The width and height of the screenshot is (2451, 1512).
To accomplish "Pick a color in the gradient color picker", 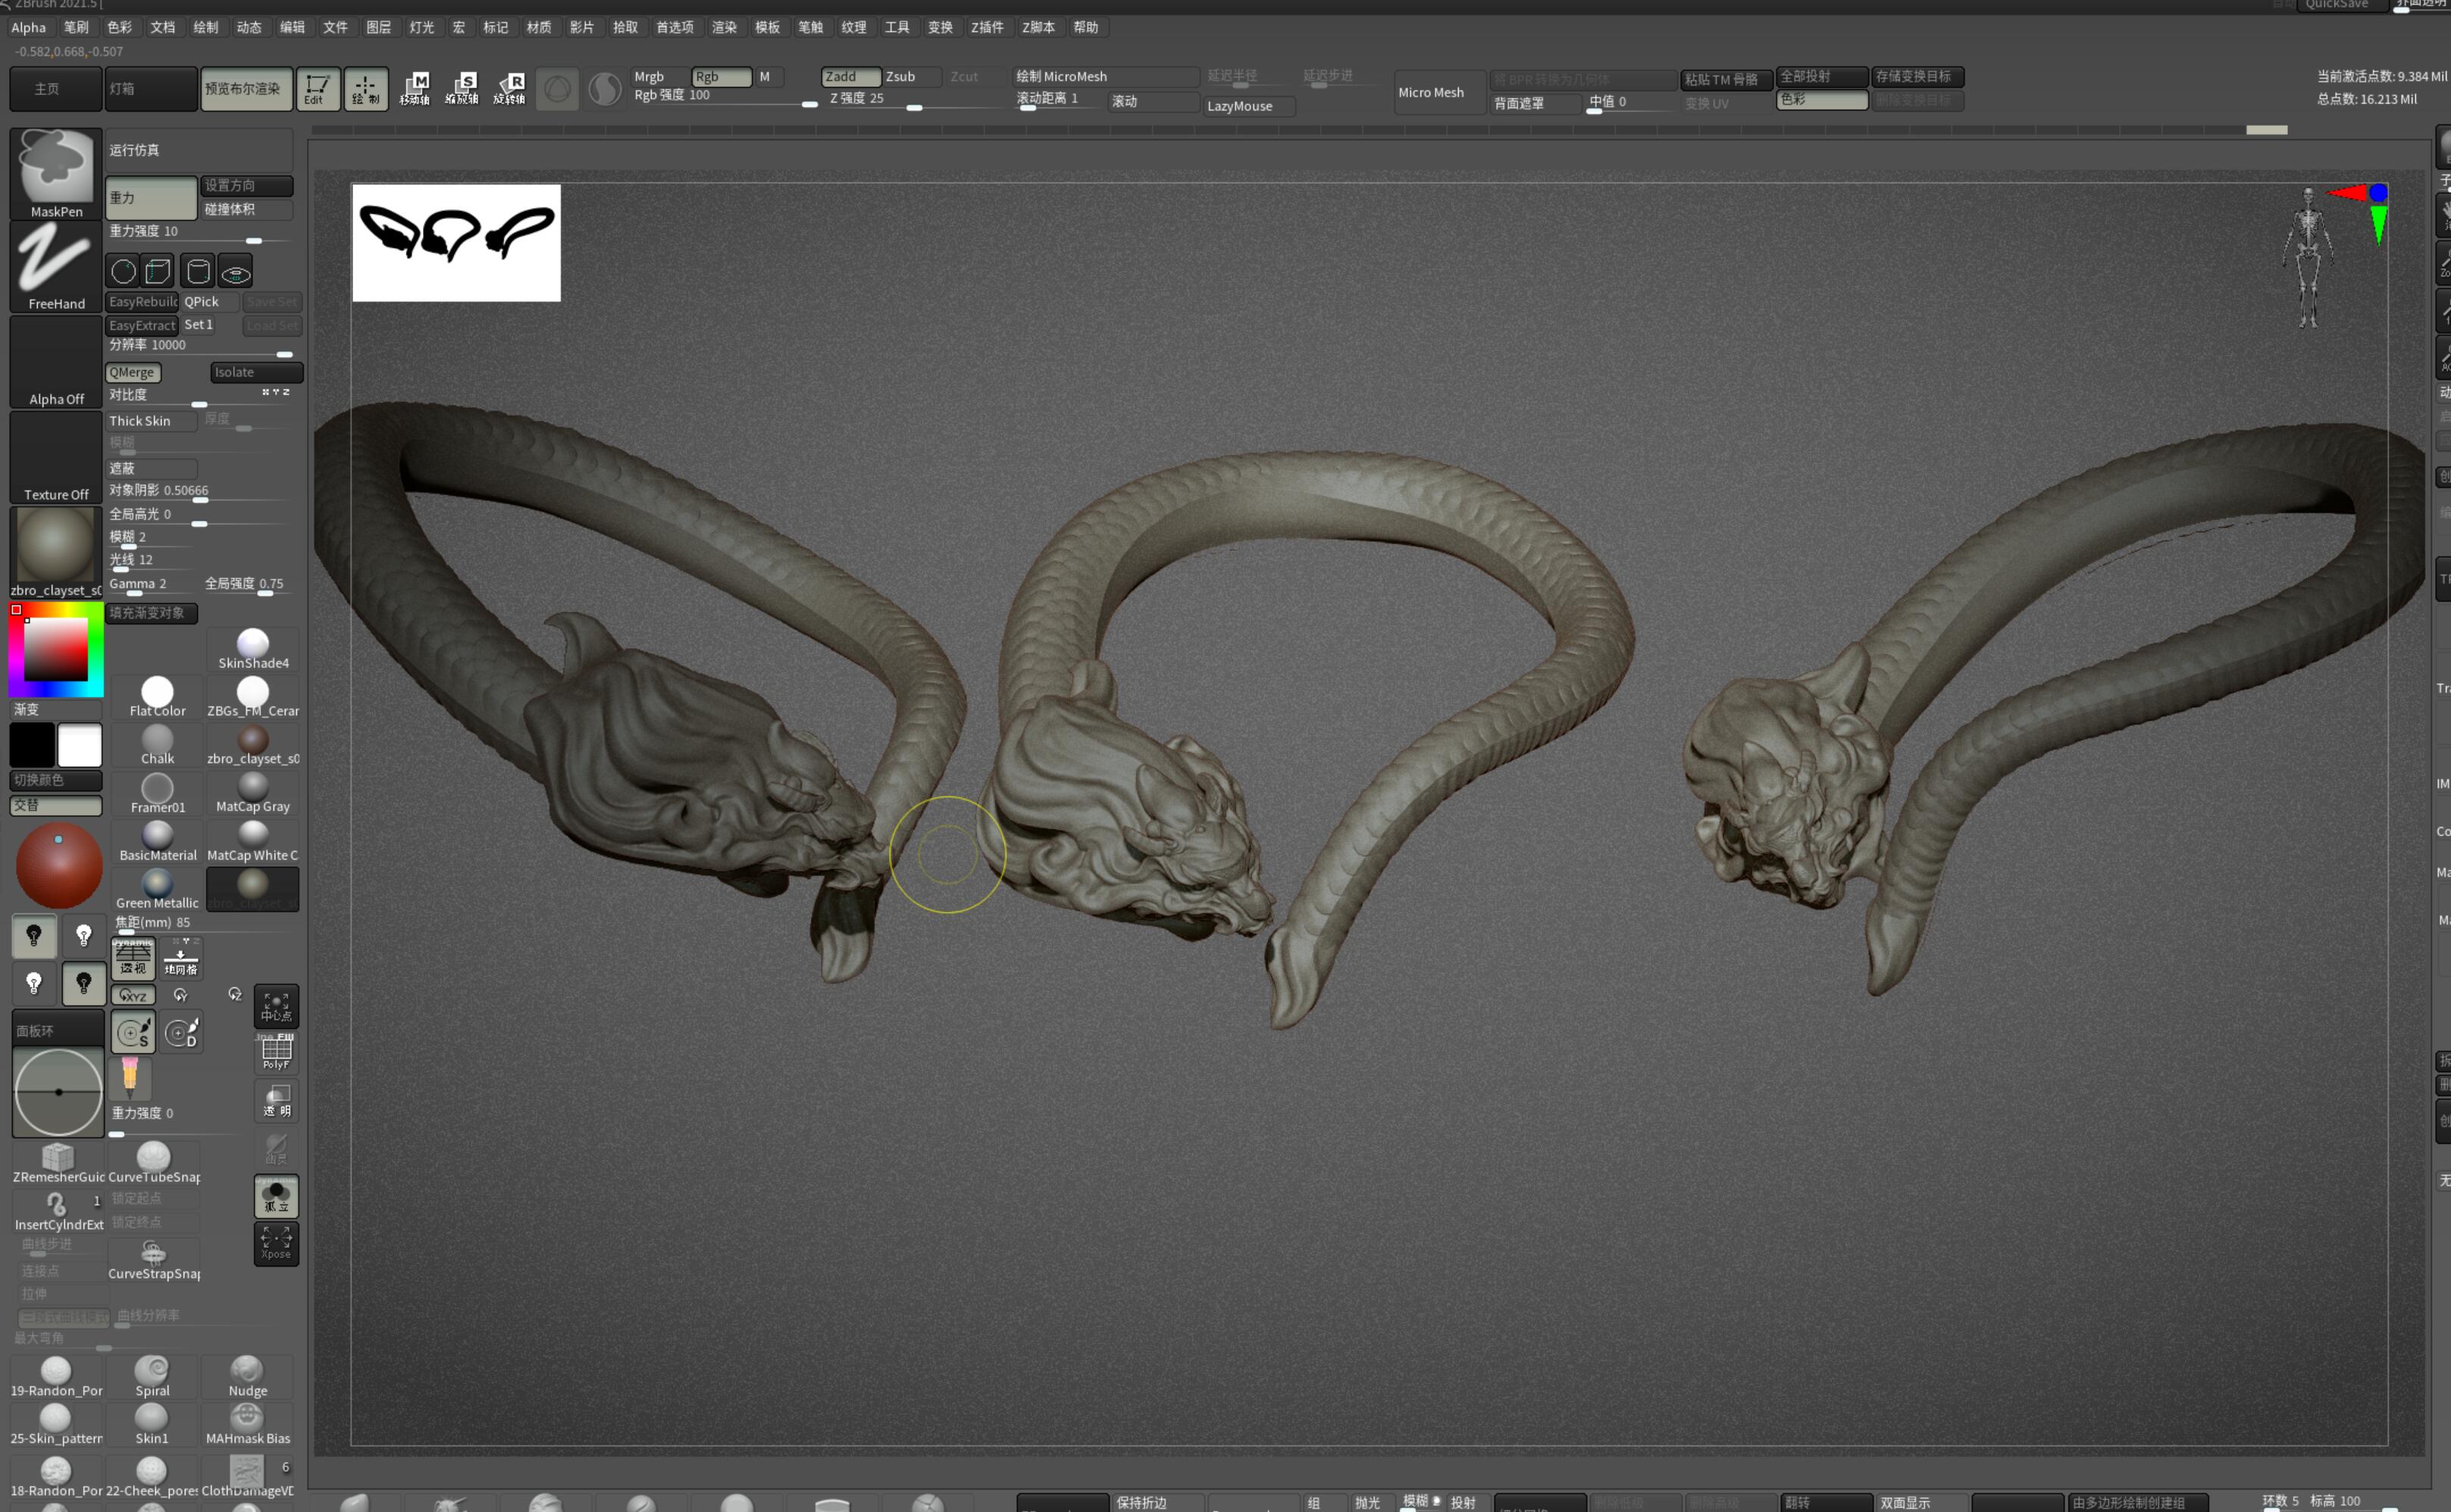I will coord(56,649).
